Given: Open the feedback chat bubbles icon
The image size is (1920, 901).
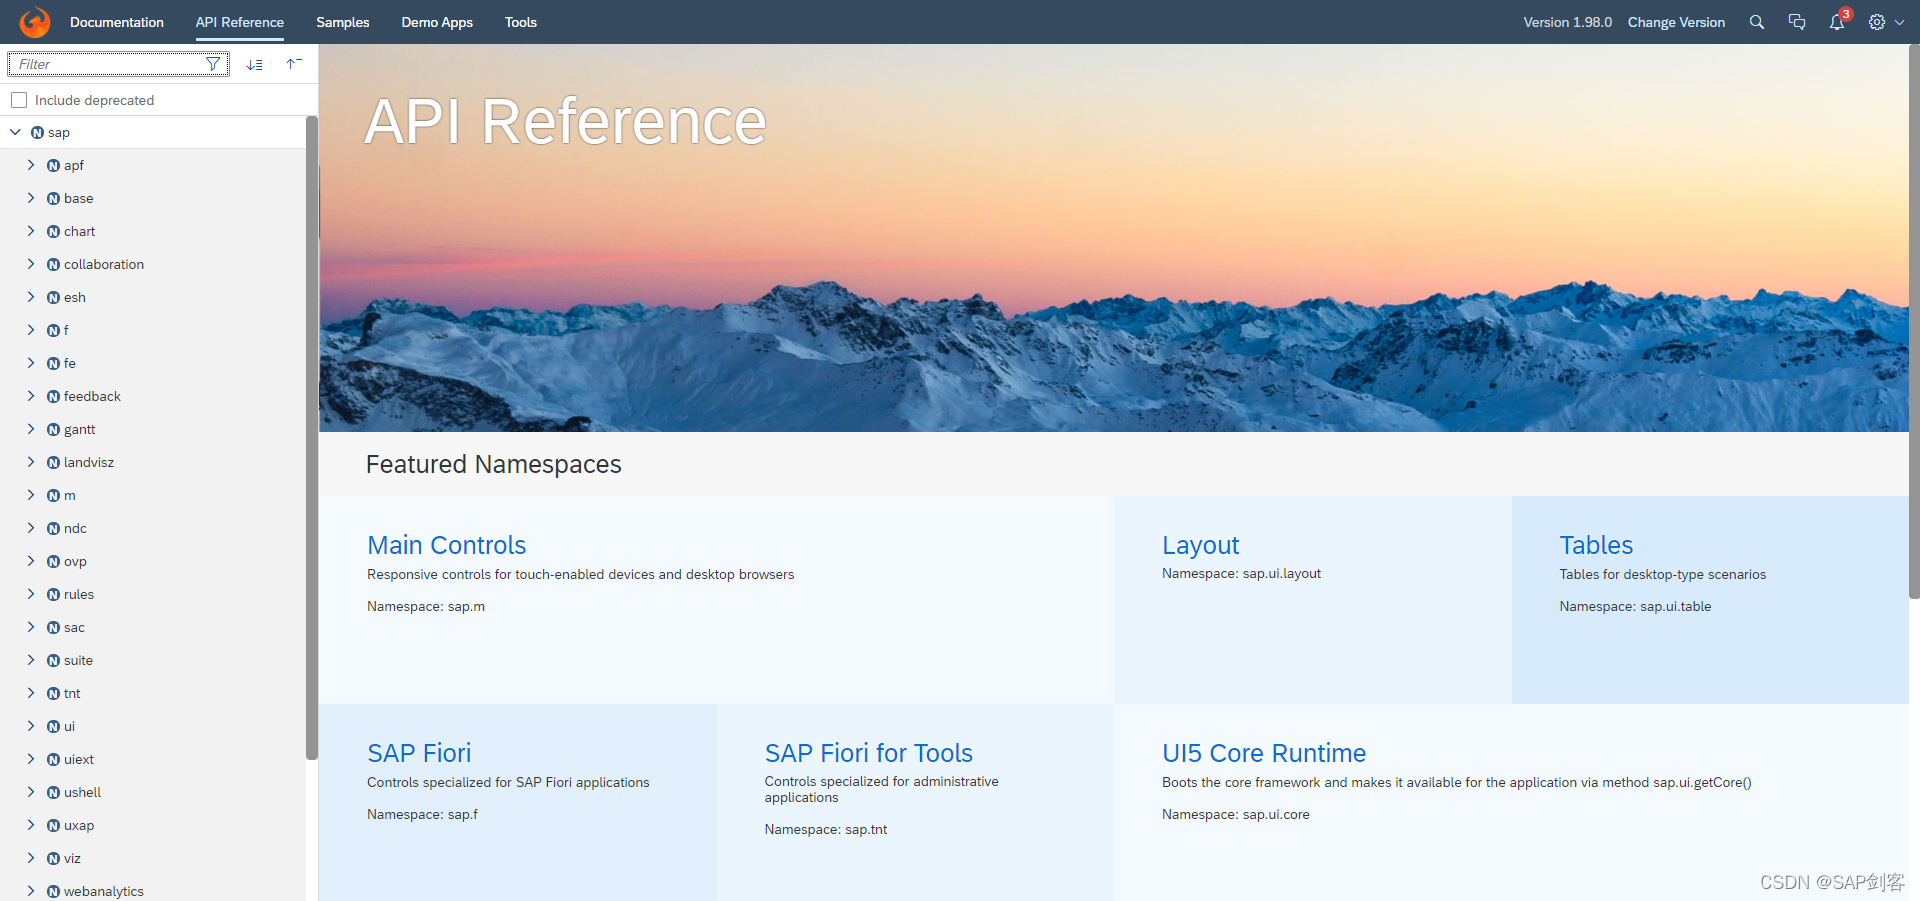Looking at the screenshot, I should pos(1797,22).
